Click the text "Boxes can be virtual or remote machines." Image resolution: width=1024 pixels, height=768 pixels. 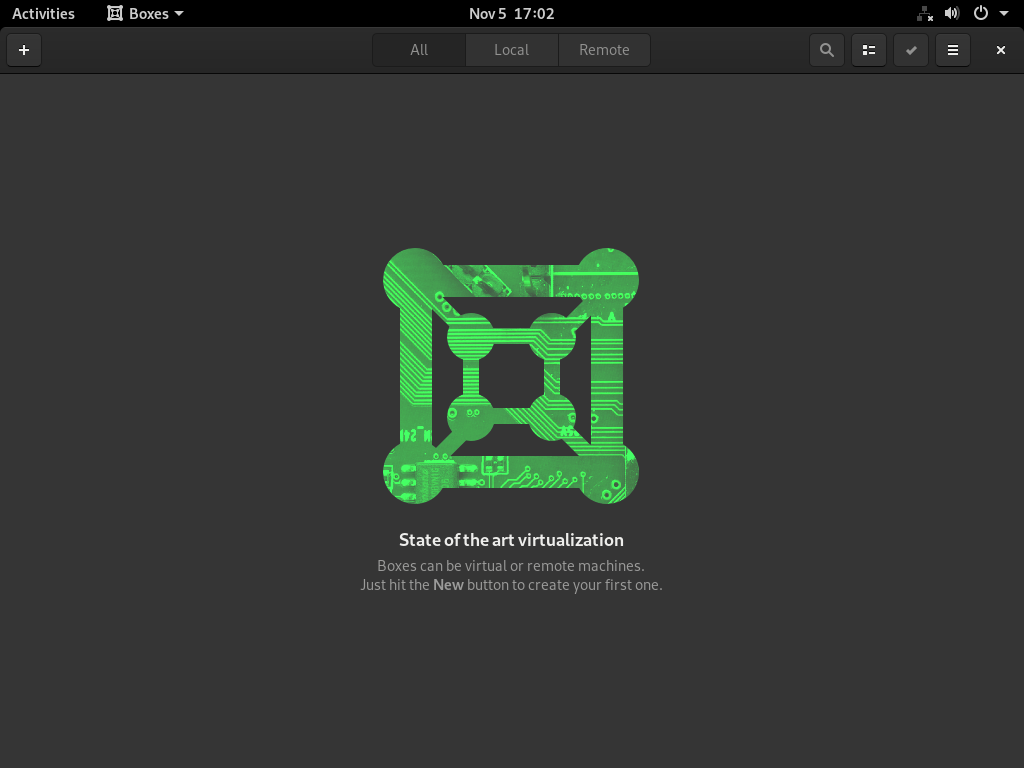(511, 566)
